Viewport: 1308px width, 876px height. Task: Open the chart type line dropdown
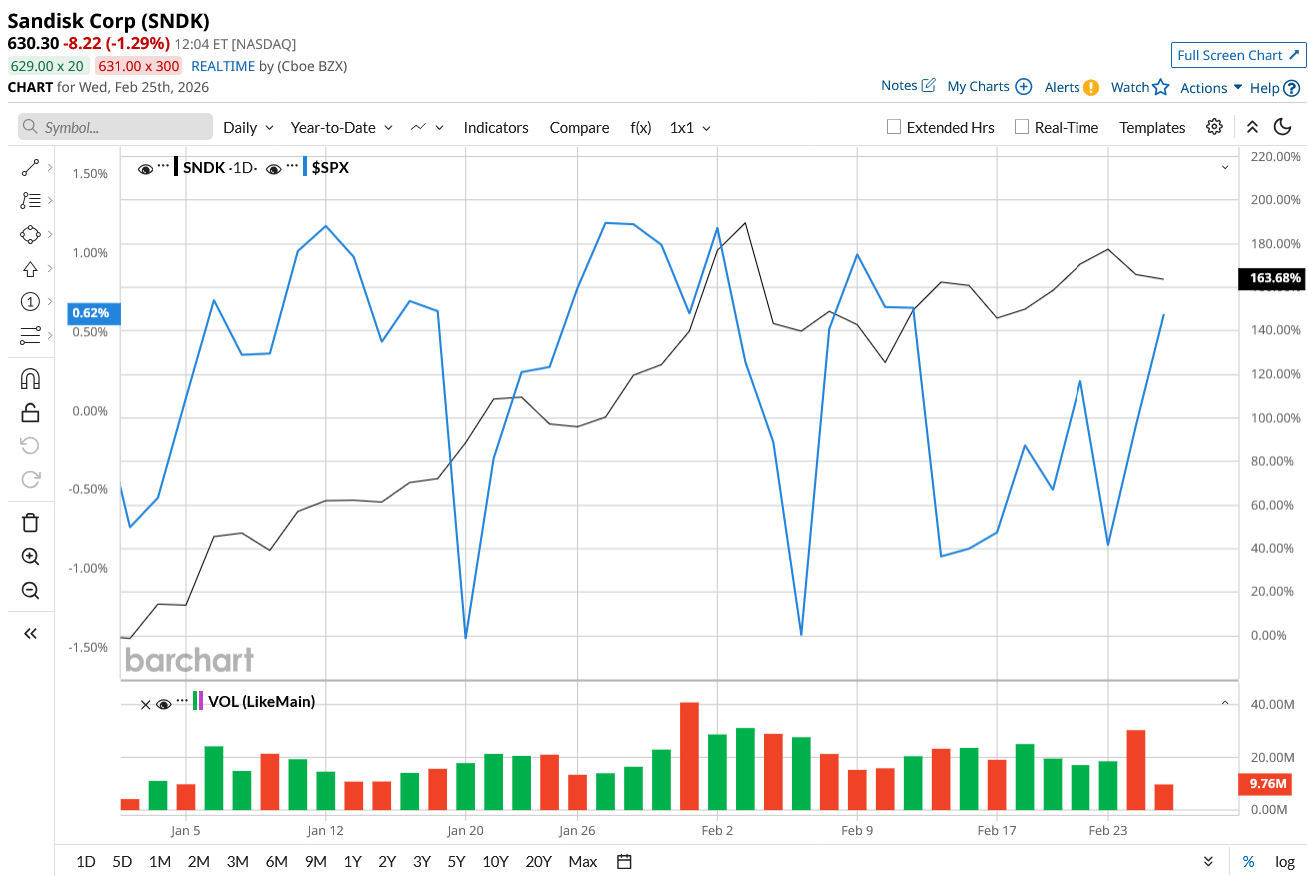click(426, 128)
